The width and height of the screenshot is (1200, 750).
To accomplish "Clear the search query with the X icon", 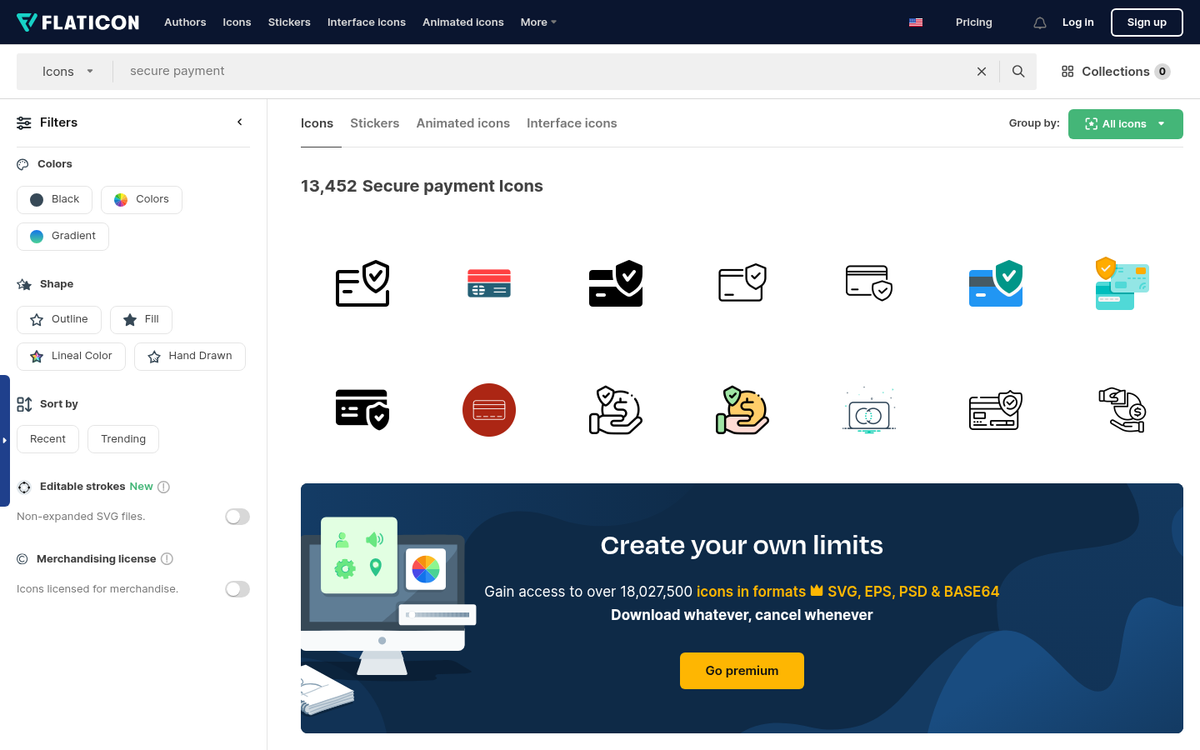I will (981, 71).
